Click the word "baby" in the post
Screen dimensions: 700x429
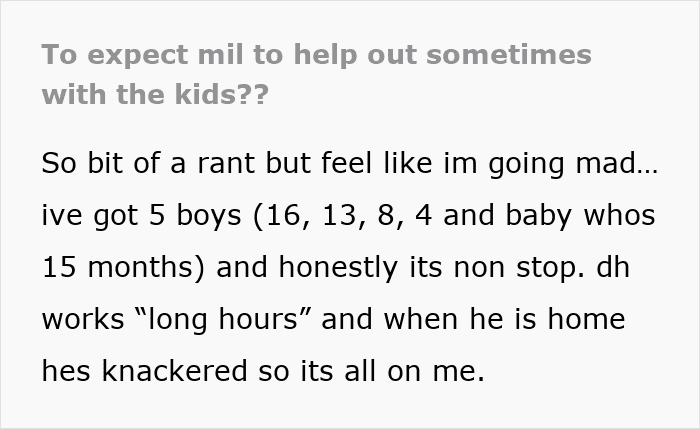pos(558,216)
